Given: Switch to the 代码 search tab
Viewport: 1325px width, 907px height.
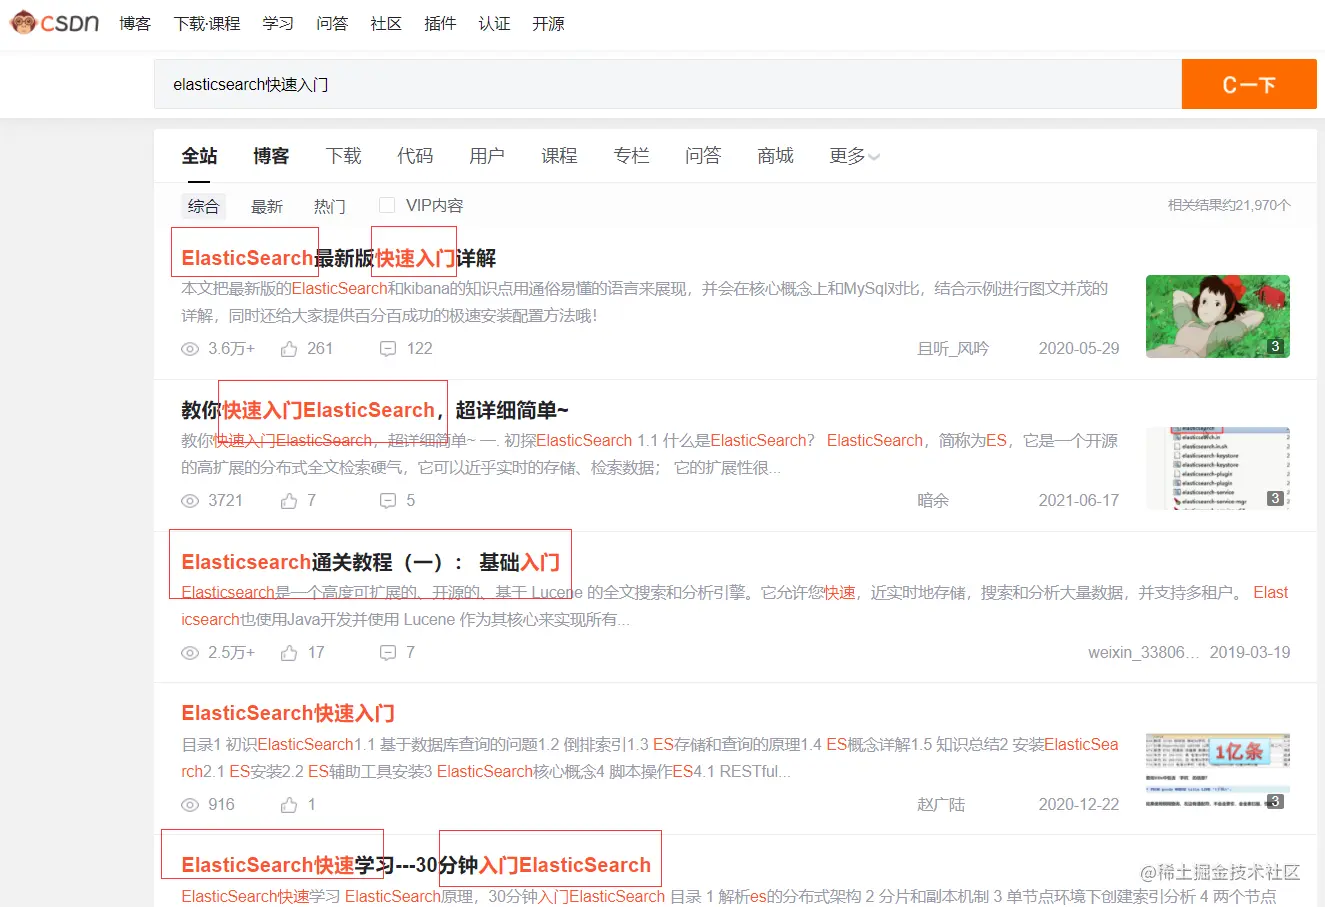Looking at the screenshot, I should pyautogui.click(x=415, y=156).
